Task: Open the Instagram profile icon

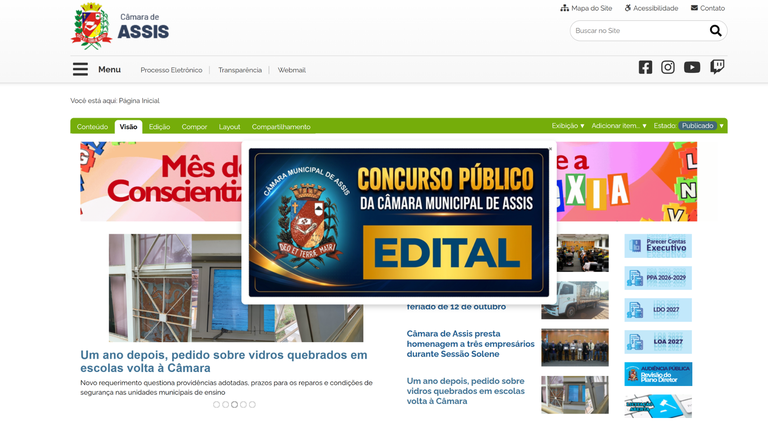Action: click(668, 67)
